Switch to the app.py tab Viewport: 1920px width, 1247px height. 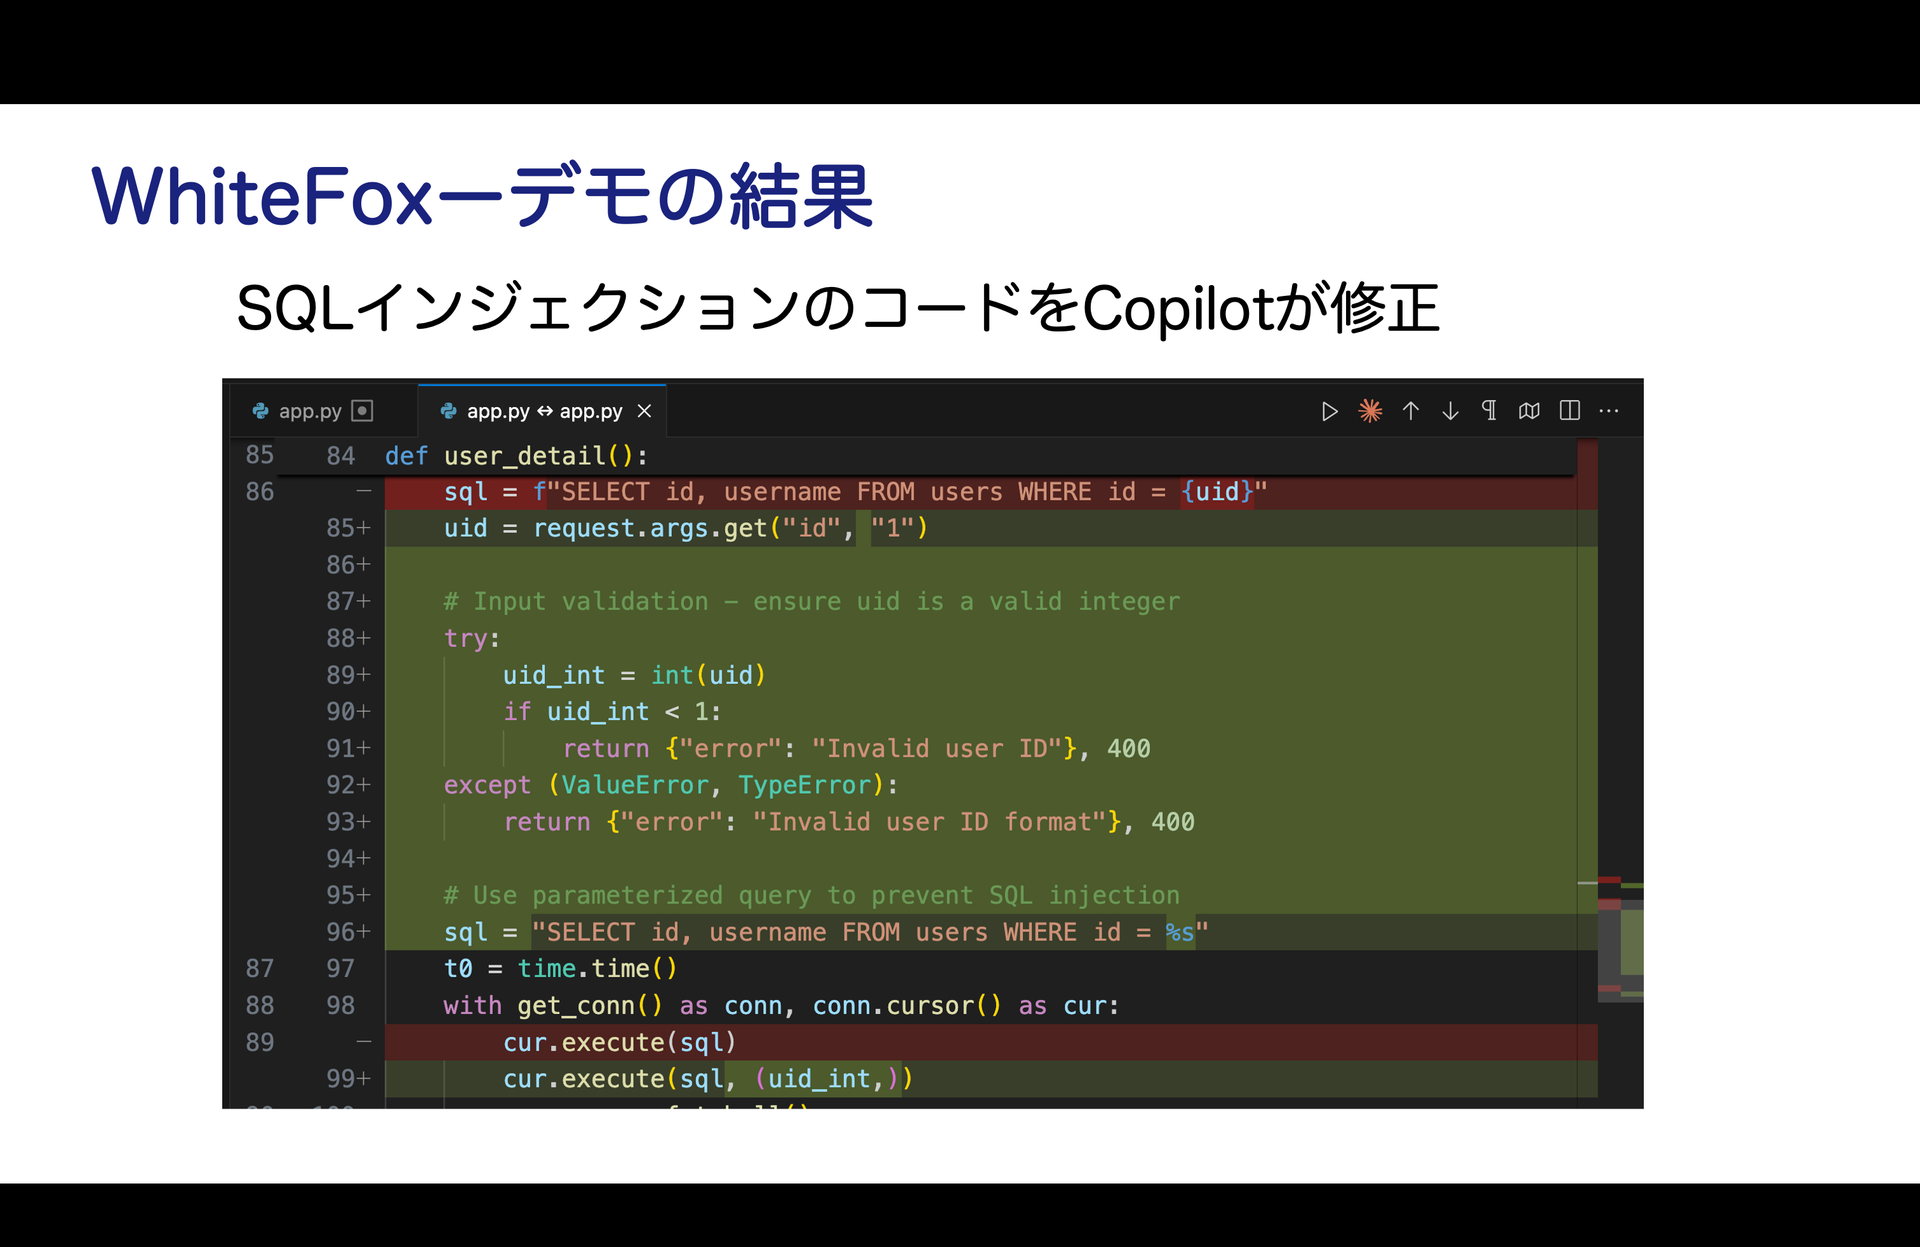310,411
